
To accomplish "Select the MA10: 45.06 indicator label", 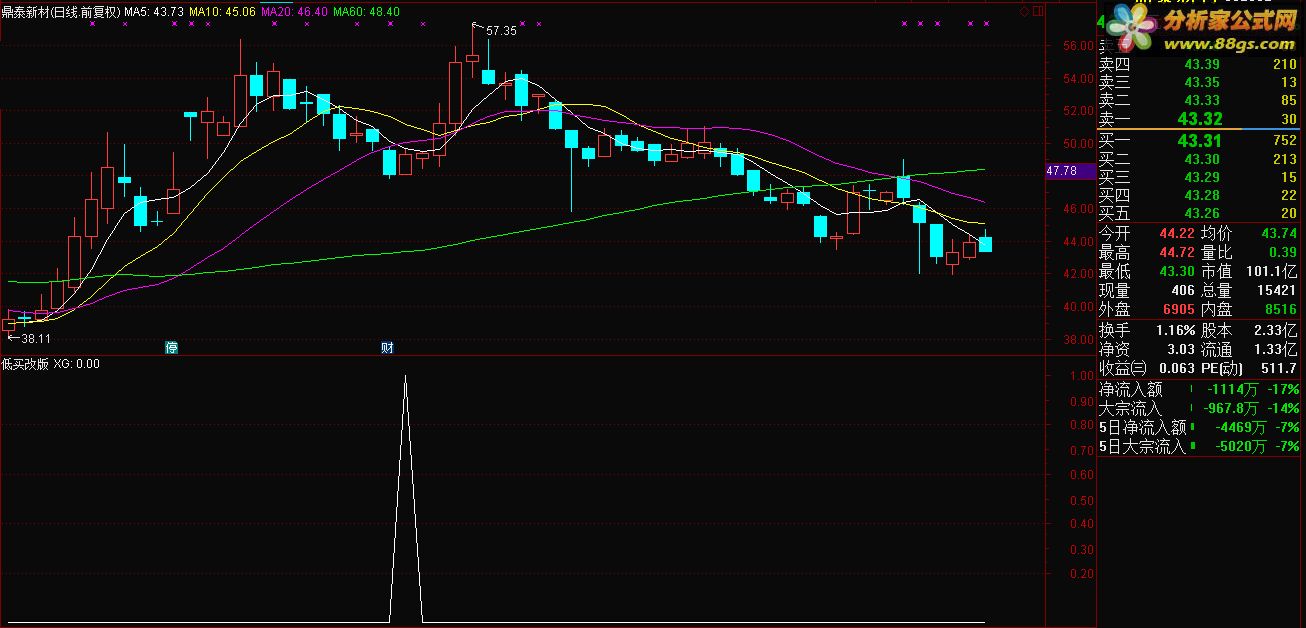I will (222, 12).
